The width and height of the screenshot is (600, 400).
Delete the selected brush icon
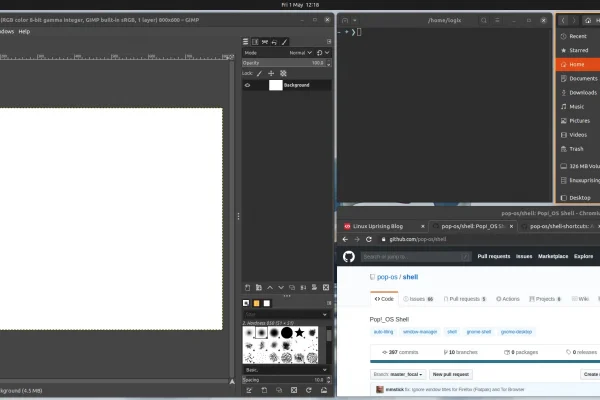[294, 390]
